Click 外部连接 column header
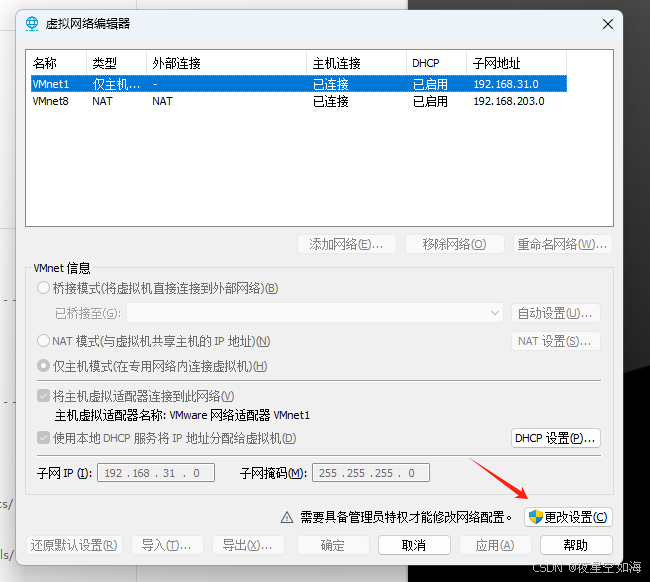The height and width of the screenshot is (582, 650). 226,63
